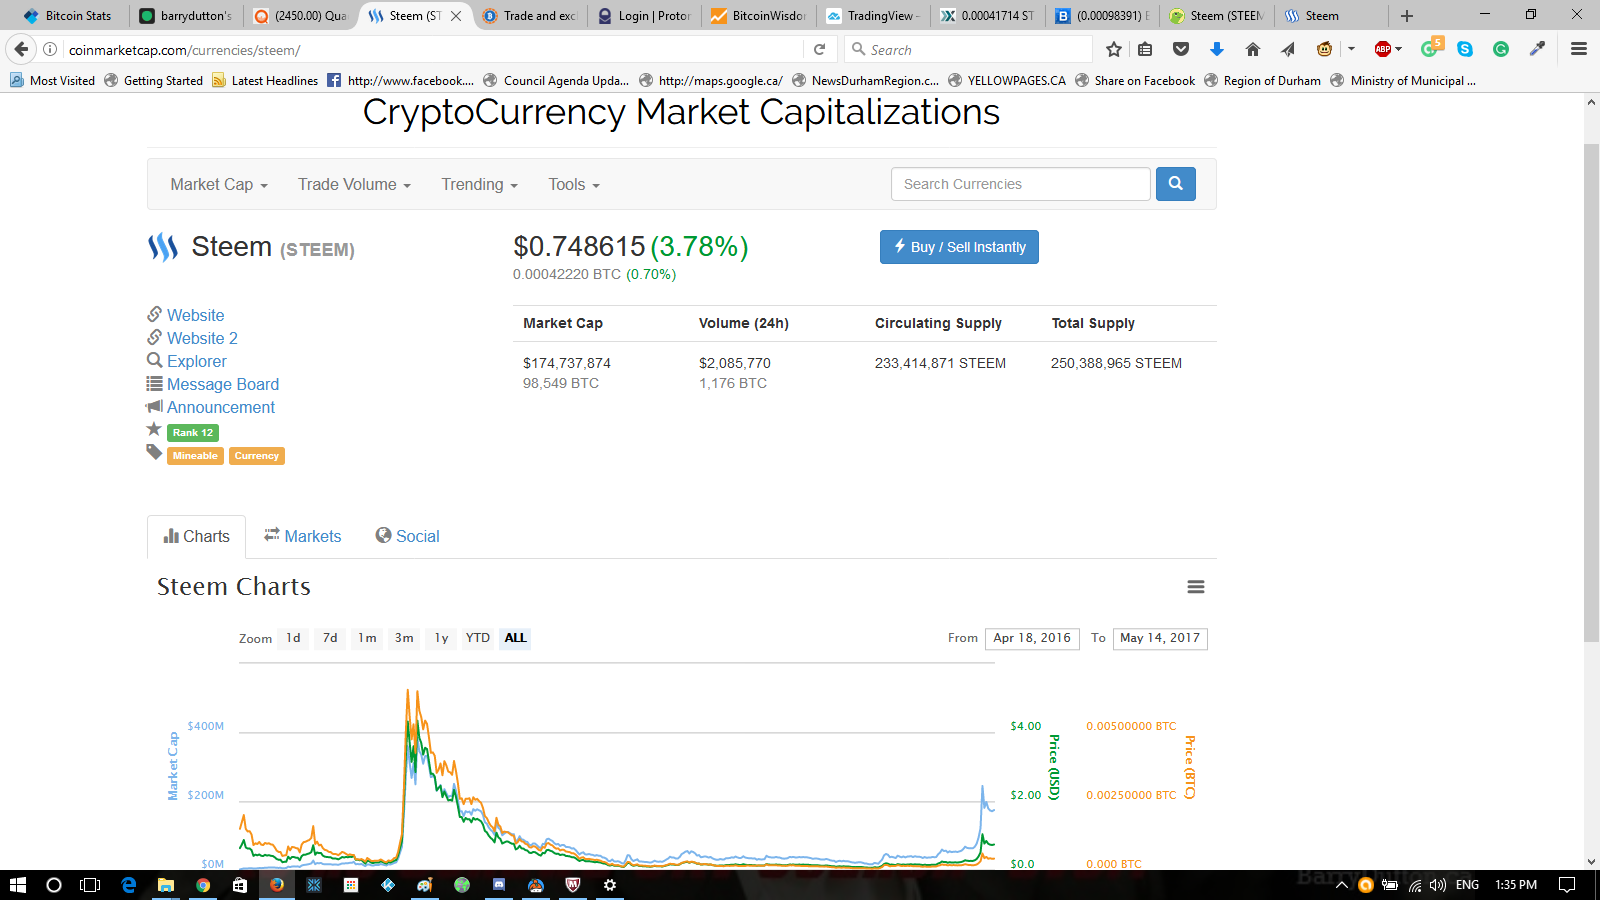This screenshot has width=1600, height=900.
Task: Click the Mineable tag
Action: tap(195, 456)
